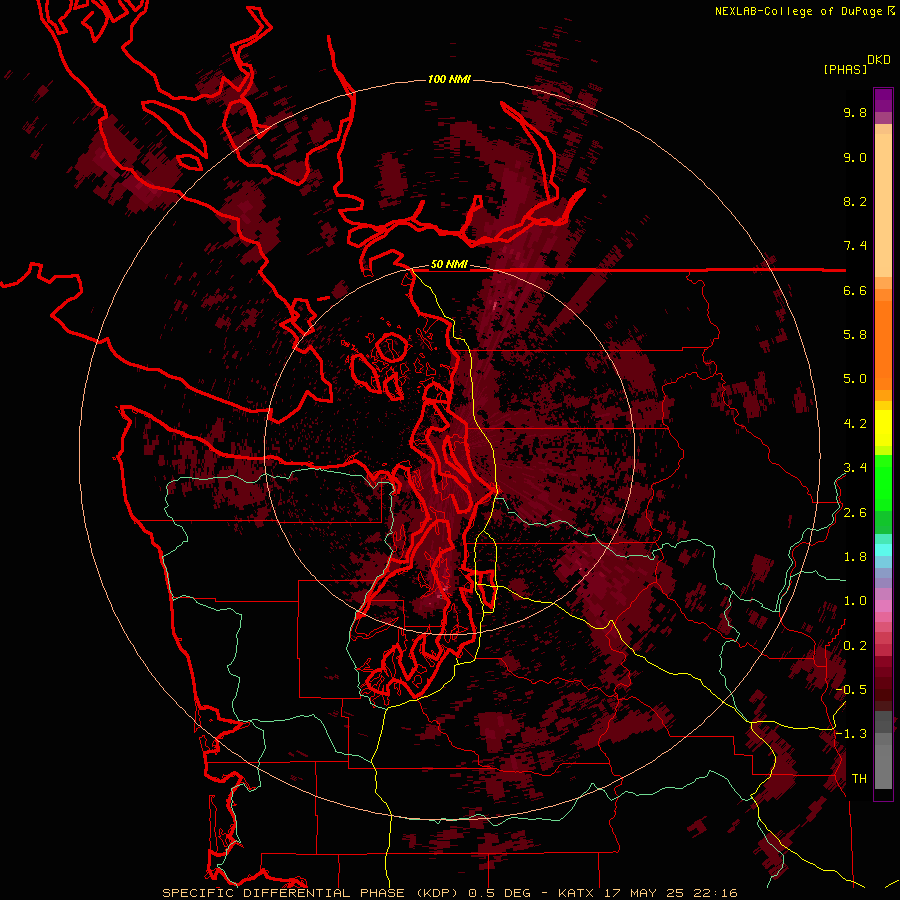
Task: Click the 5.8 legend value
Action: [855, 335]
